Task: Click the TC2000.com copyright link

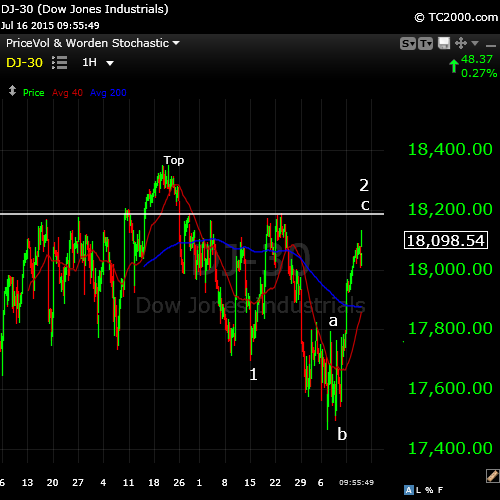Action: tap(456, 17)
